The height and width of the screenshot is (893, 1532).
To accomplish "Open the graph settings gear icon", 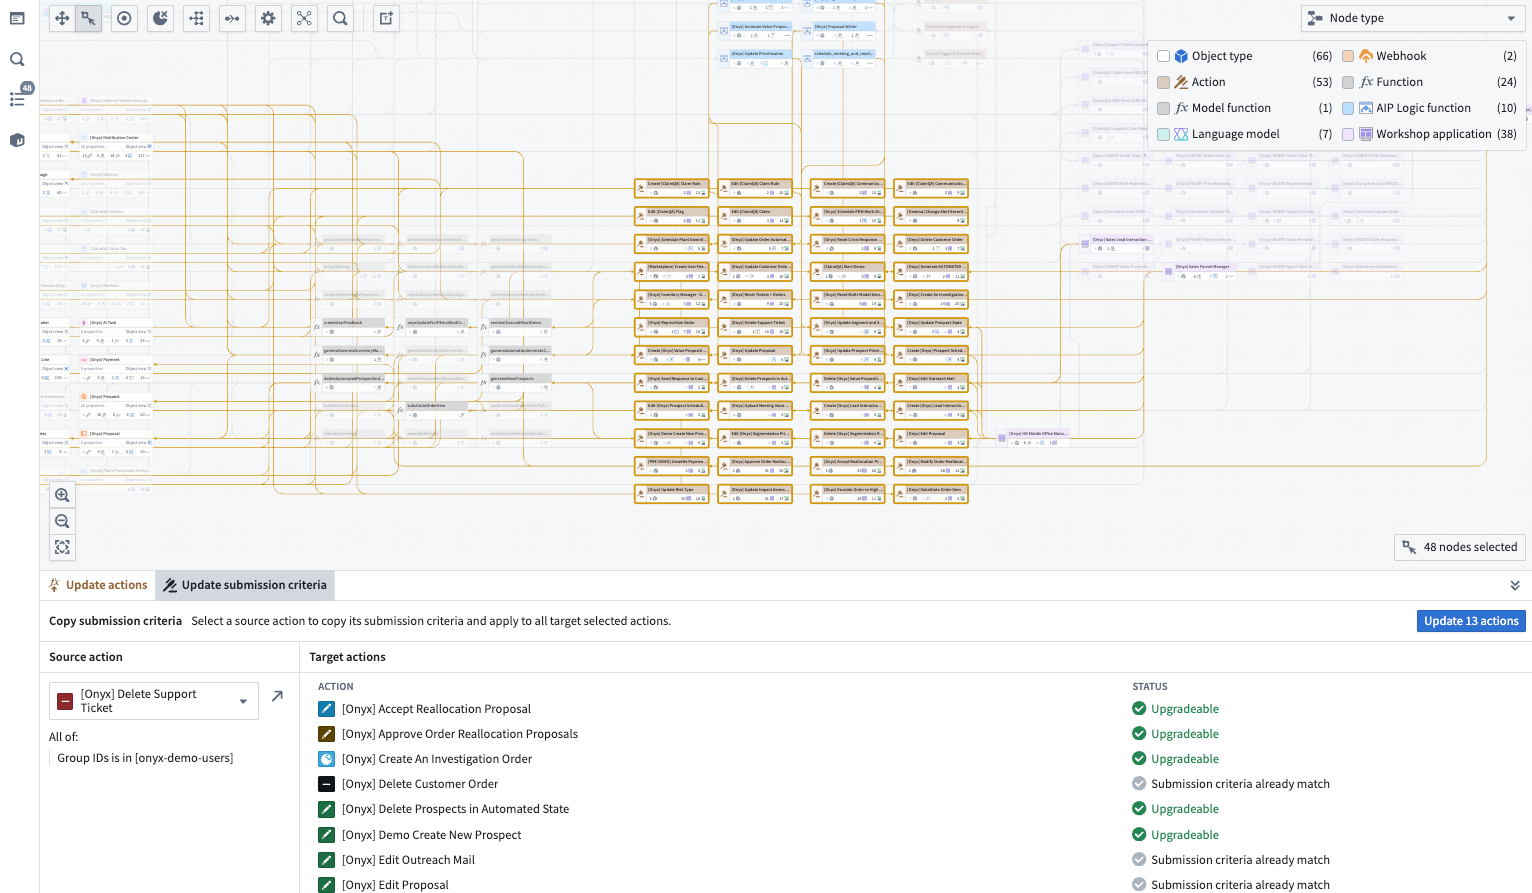I will [268, 18].
